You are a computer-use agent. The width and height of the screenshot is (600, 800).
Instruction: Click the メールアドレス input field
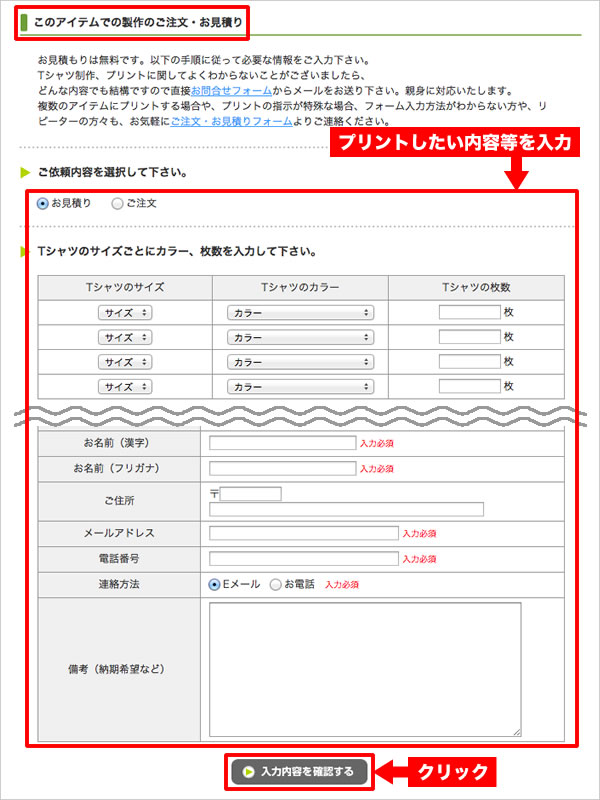coord(303,534)
